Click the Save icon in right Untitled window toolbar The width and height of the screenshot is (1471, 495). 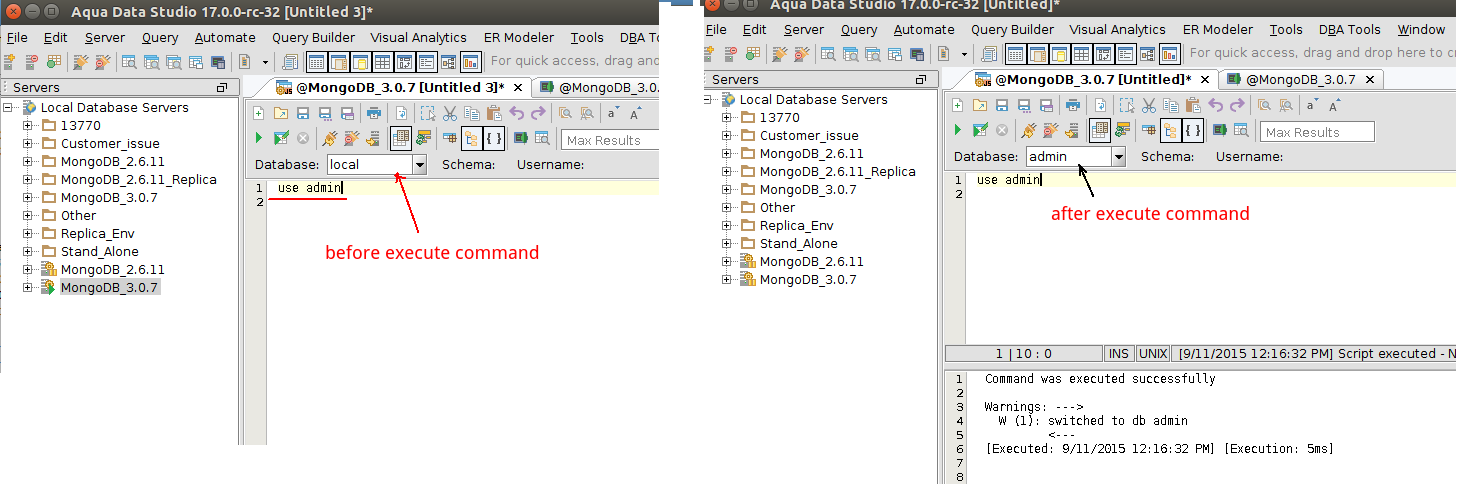pyautogui.click(x=1001, y=105)
